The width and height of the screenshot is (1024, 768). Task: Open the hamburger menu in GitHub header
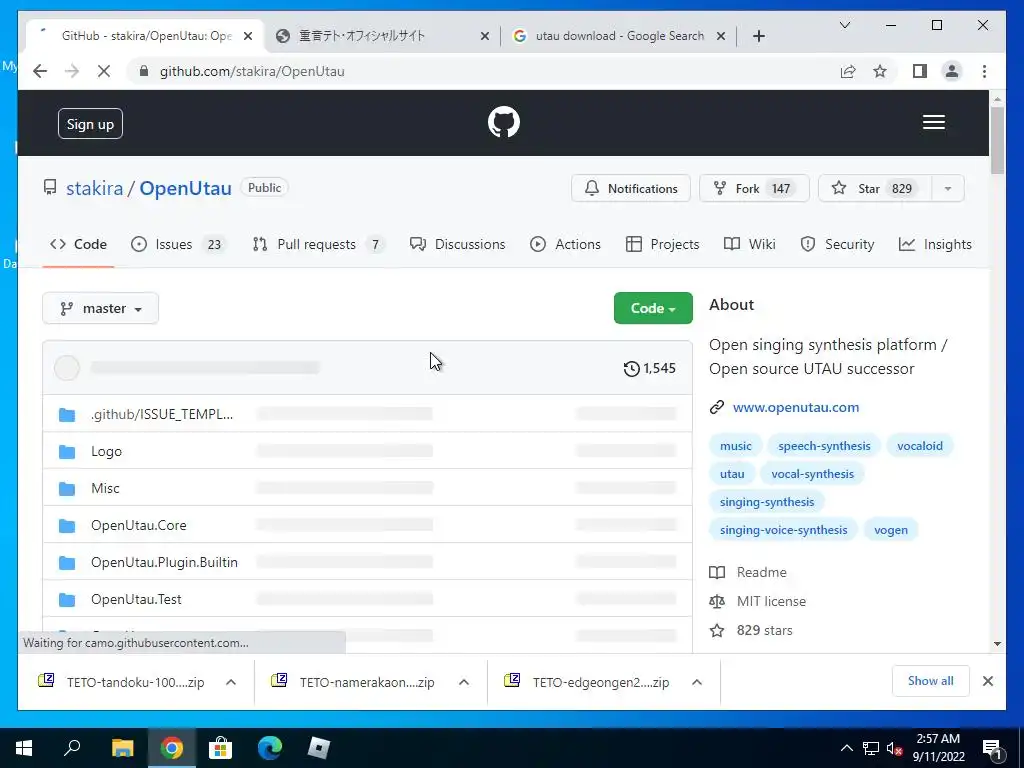[933, 122]
